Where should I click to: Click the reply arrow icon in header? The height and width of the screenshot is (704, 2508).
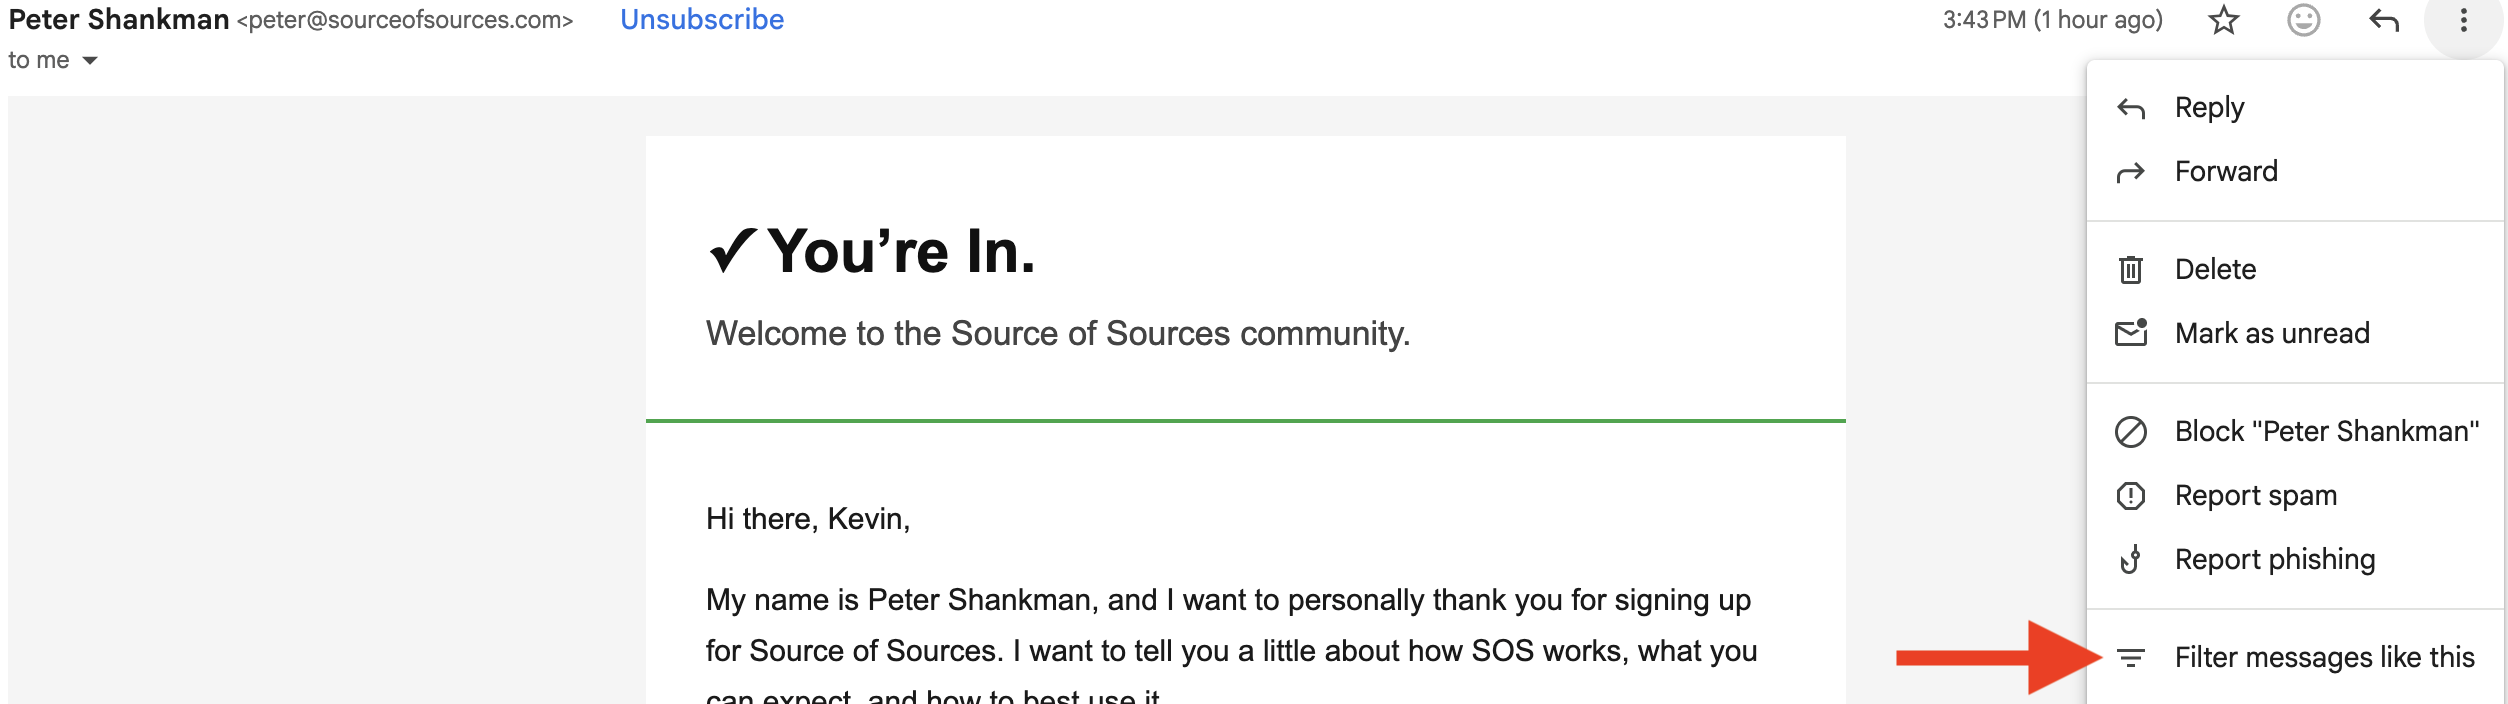[2384, 20]
